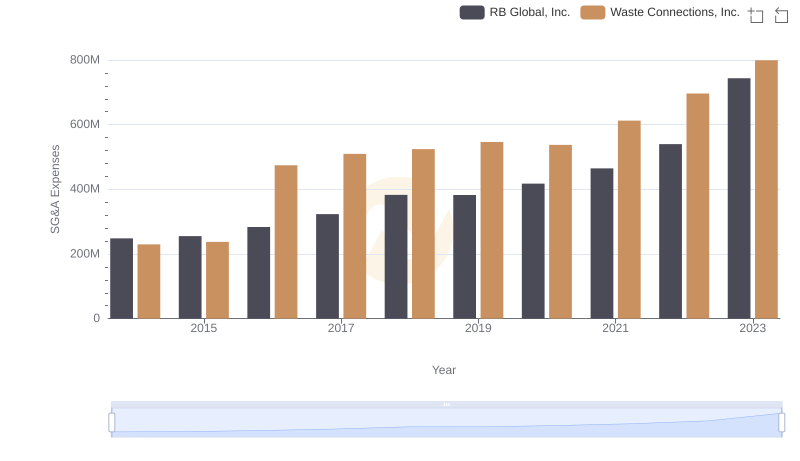
Task: Click the Year axis title
Action: tap(444, 370)
